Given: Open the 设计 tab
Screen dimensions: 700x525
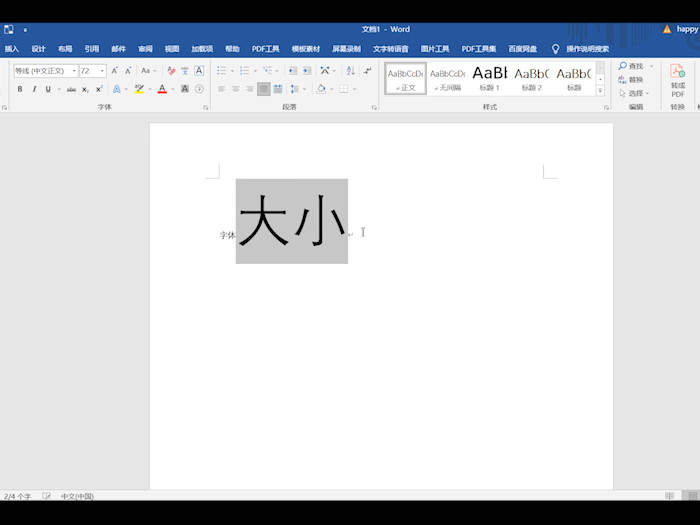Looking at the screenshot, I should (x=38, y=49).
